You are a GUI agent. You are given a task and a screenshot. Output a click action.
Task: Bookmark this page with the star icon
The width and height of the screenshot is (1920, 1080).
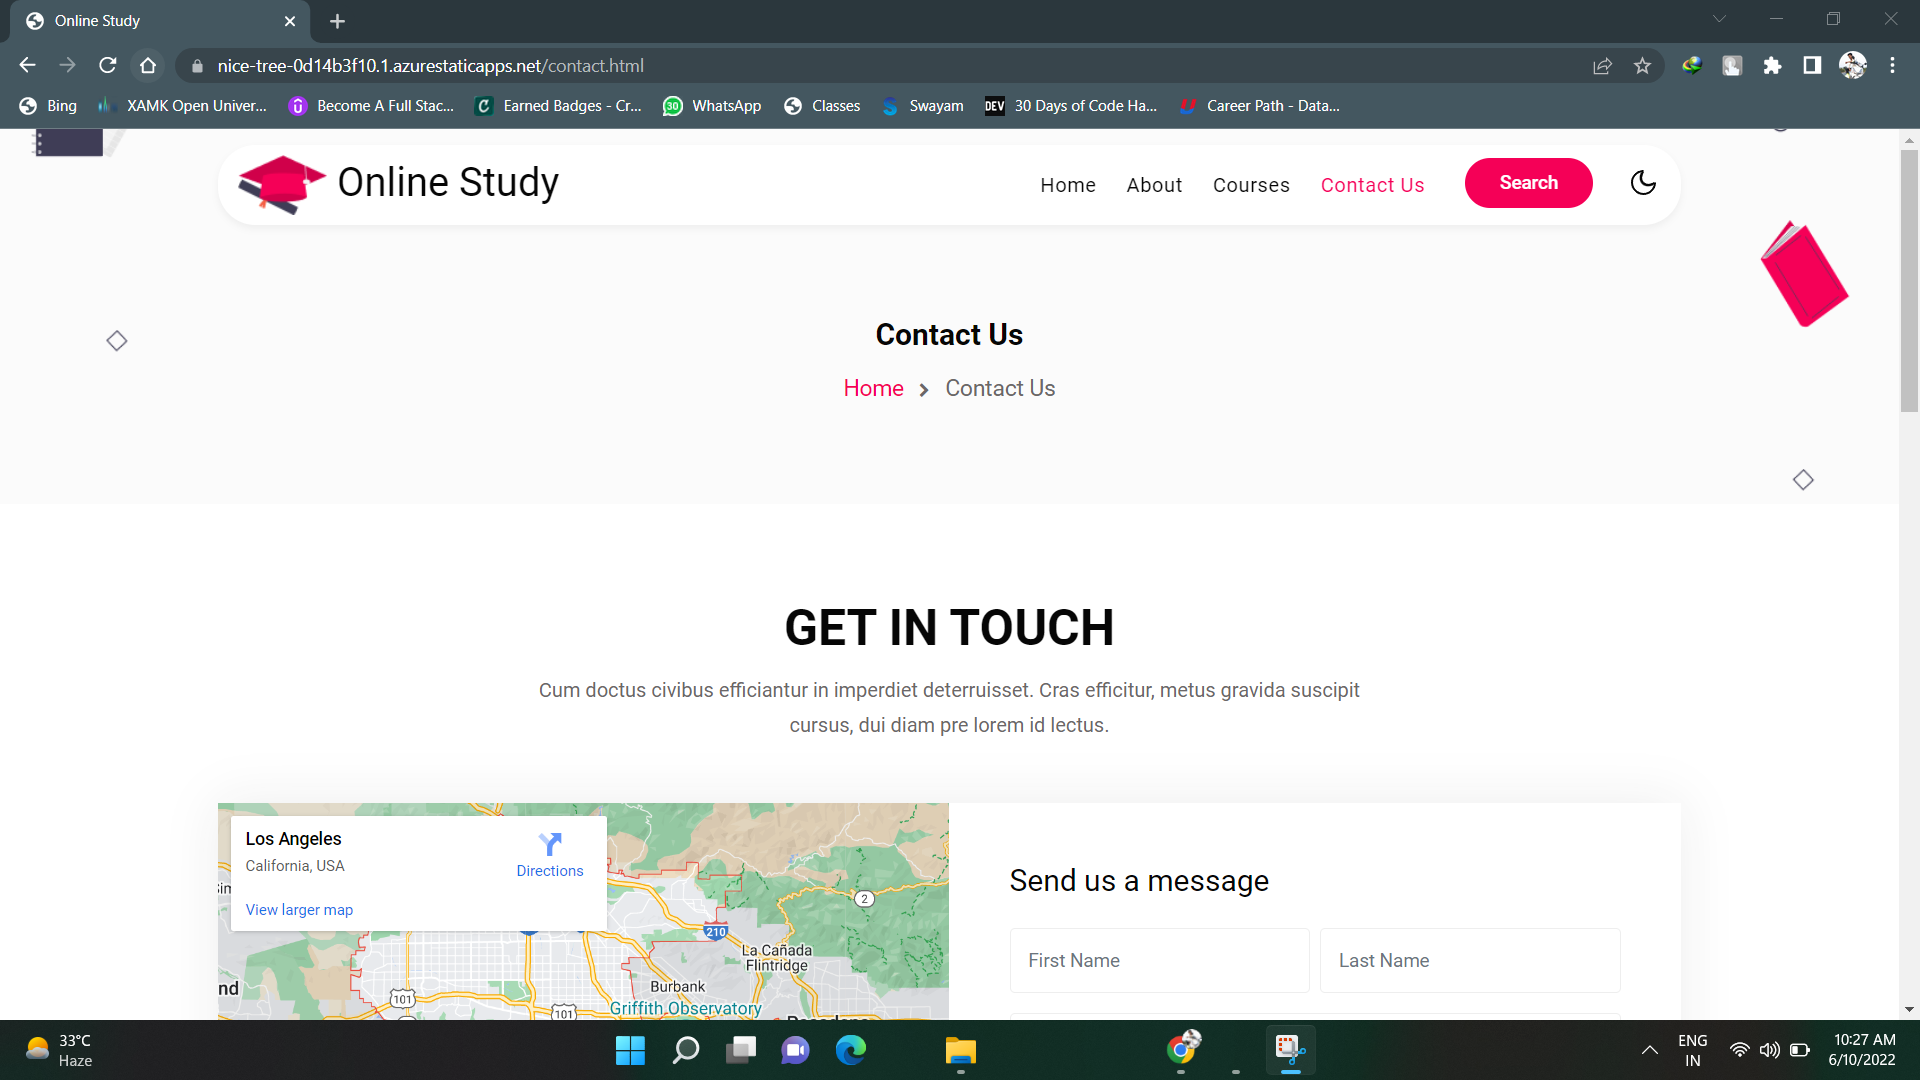[x=1642, y=66]
